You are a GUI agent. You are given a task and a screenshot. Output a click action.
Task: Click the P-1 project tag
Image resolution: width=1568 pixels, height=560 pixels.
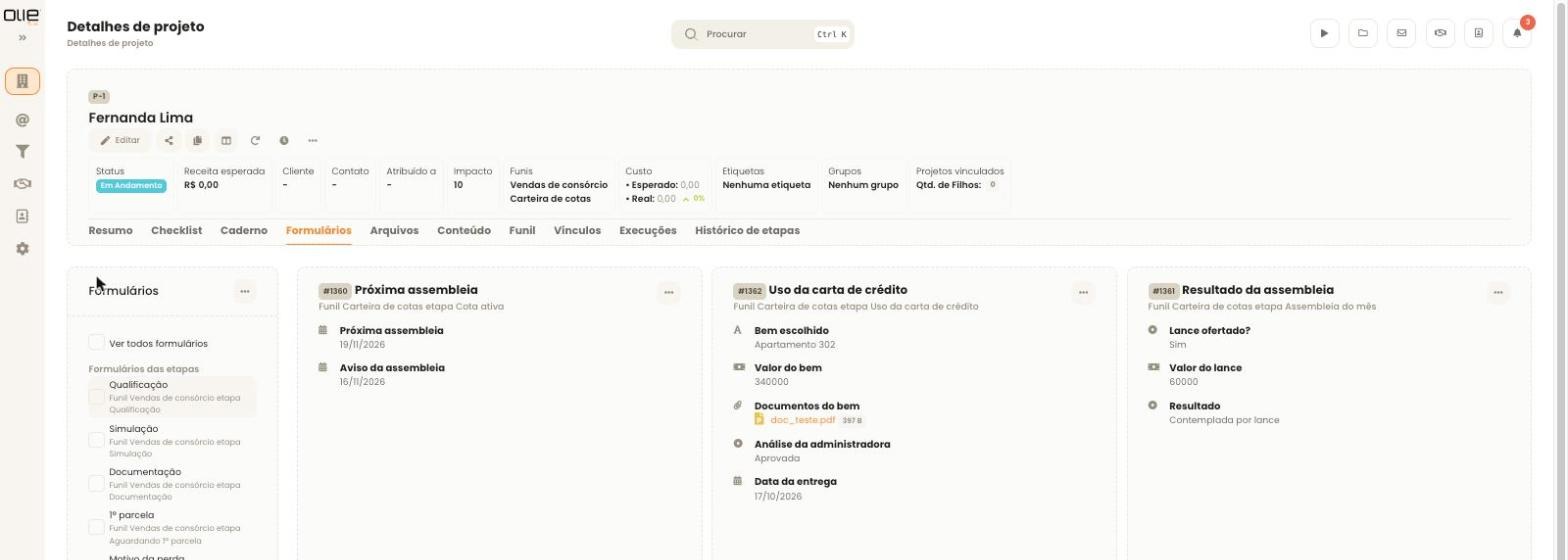click(99, 97)
